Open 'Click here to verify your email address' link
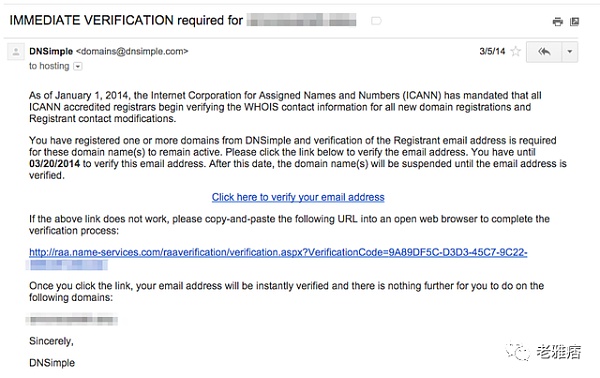The height and width of the screenshot is (378, 600). click(298, 197)
